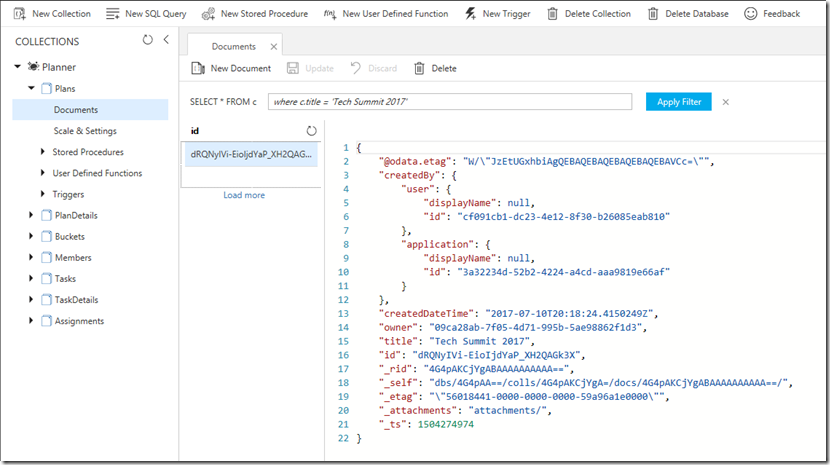Open Scale & Settings

(x=85, y=131)
